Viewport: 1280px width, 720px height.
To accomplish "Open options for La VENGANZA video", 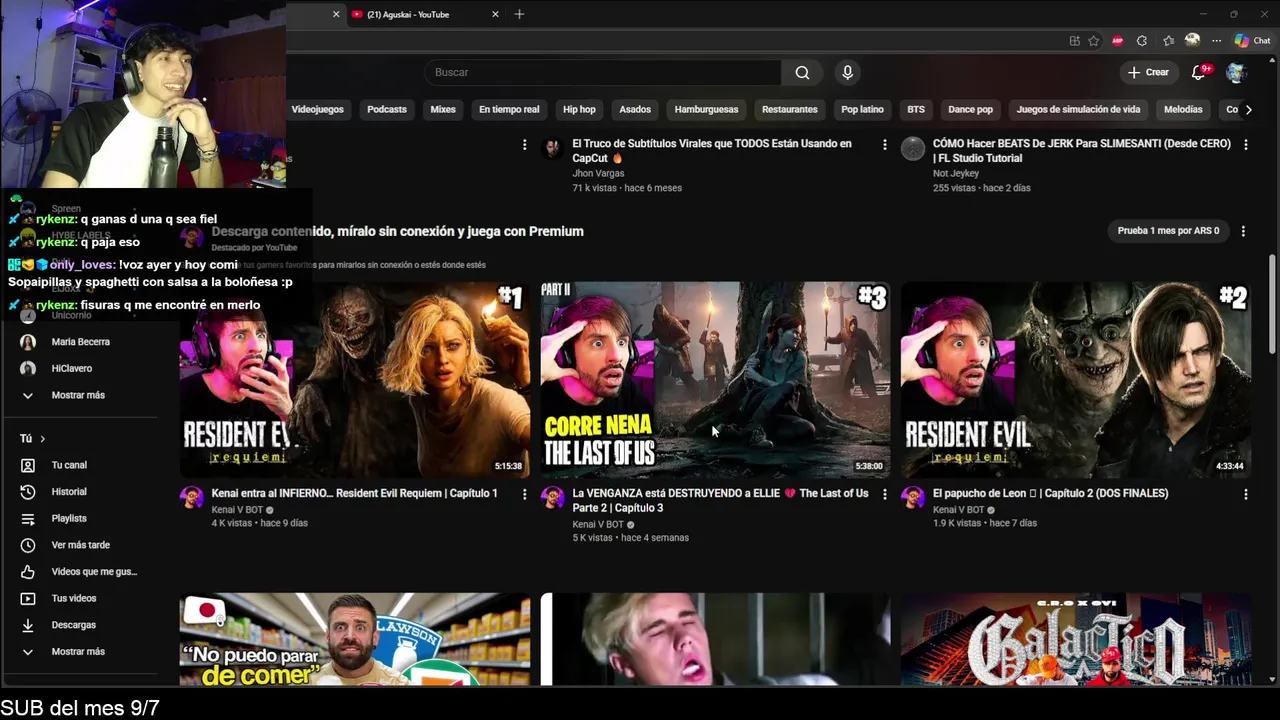I will (884, 494).
